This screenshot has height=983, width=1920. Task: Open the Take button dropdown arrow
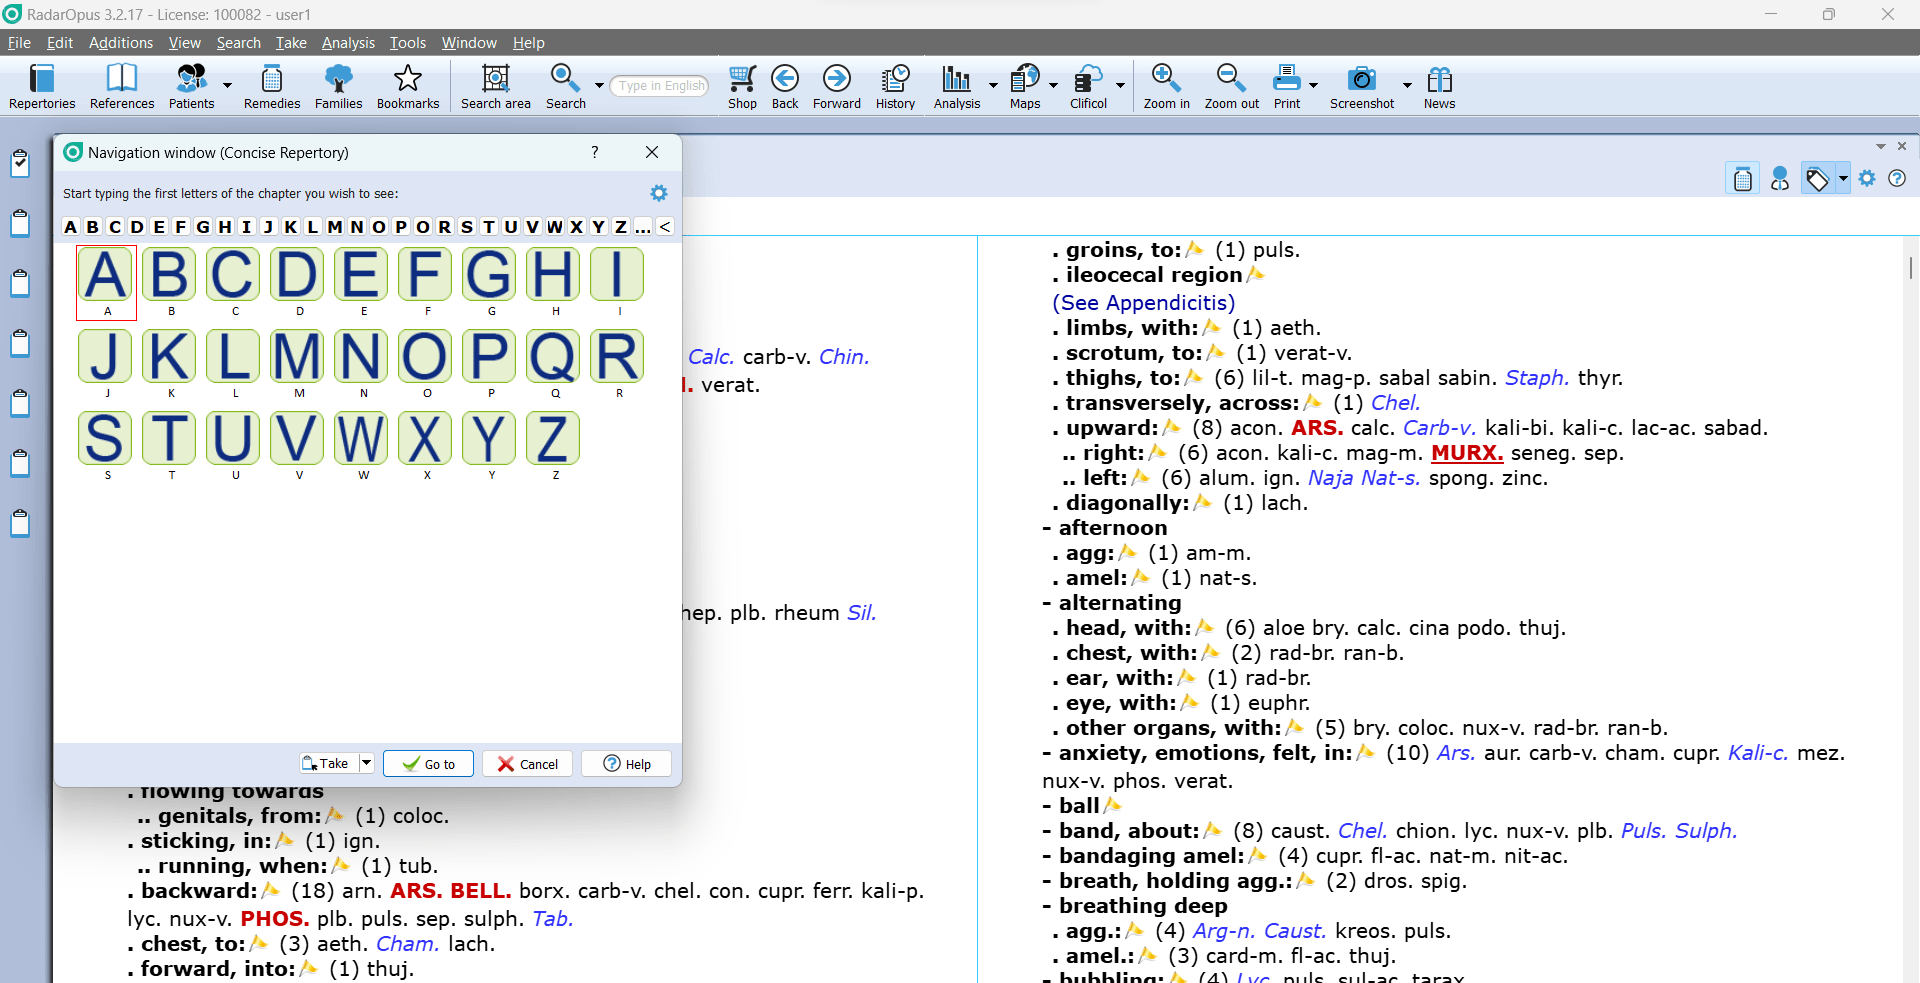tap(366, 763)
